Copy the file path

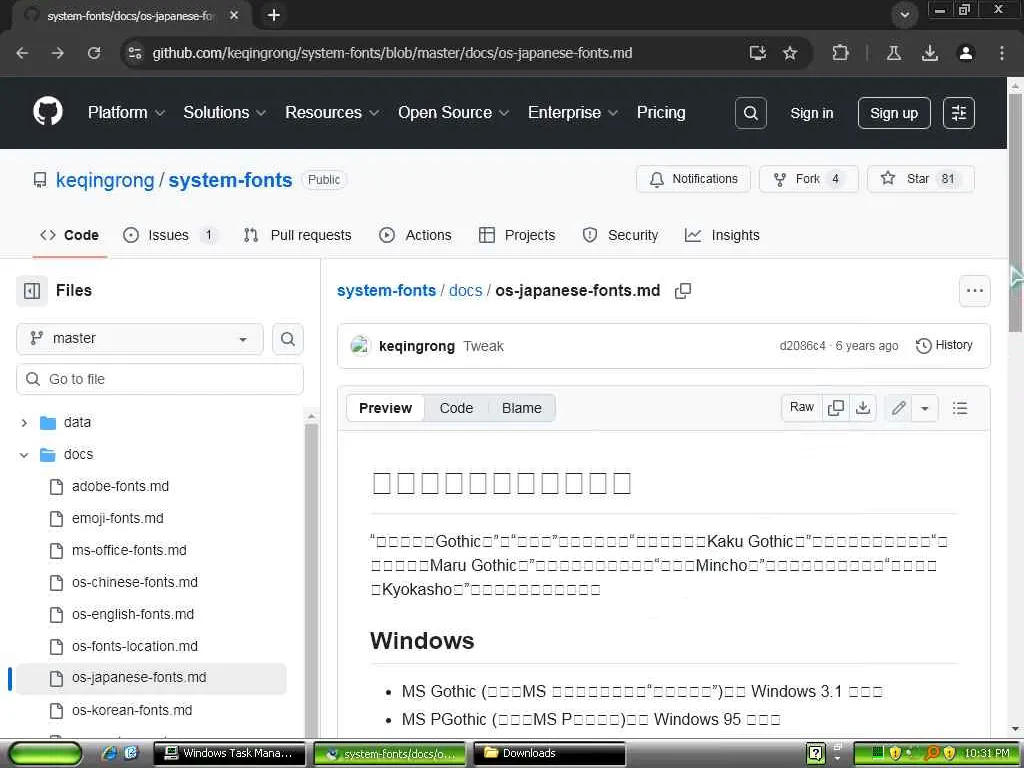point(682,291)
